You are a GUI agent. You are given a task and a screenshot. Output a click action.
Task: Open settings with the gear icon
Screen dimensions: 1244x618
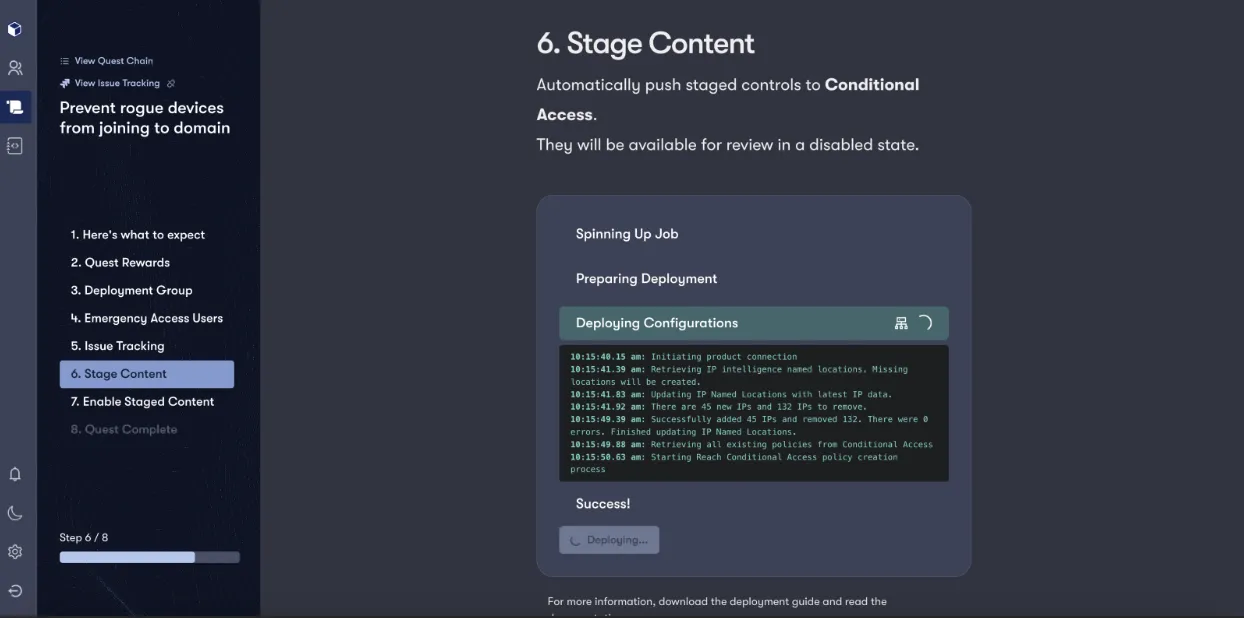pyautogui.click(x=14, y=551)
